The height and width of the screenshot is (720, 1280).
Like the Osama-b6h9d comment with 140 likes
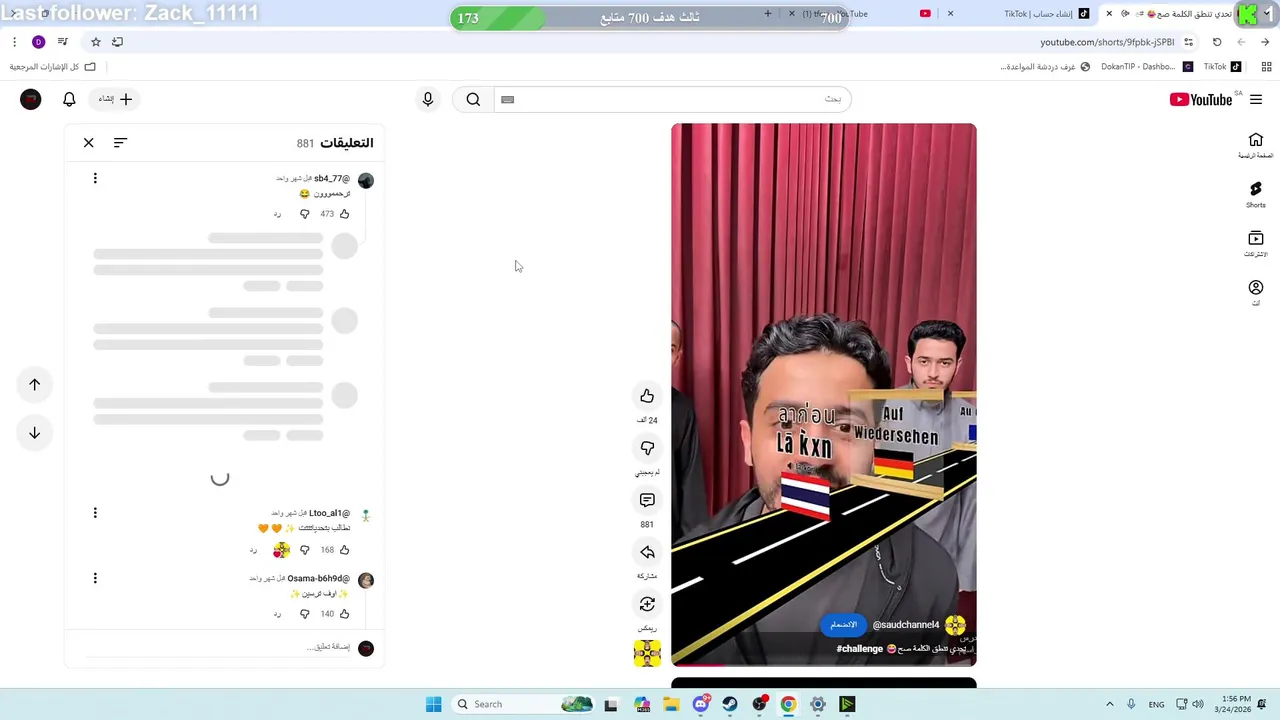[344, 614]
